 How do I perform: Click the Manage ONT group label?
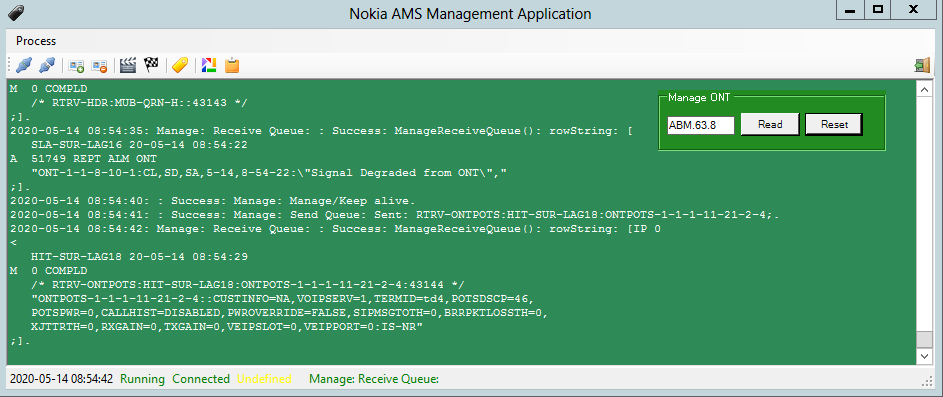698,97
